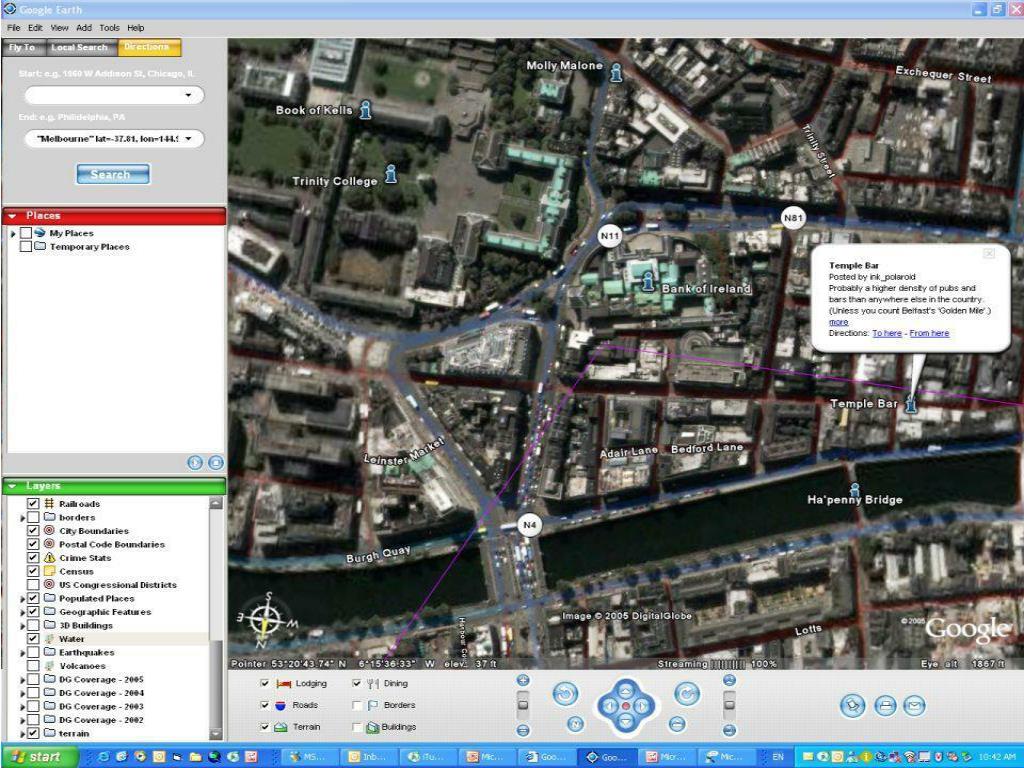Expand Populated Places layer folder

(x=22, y=598)
